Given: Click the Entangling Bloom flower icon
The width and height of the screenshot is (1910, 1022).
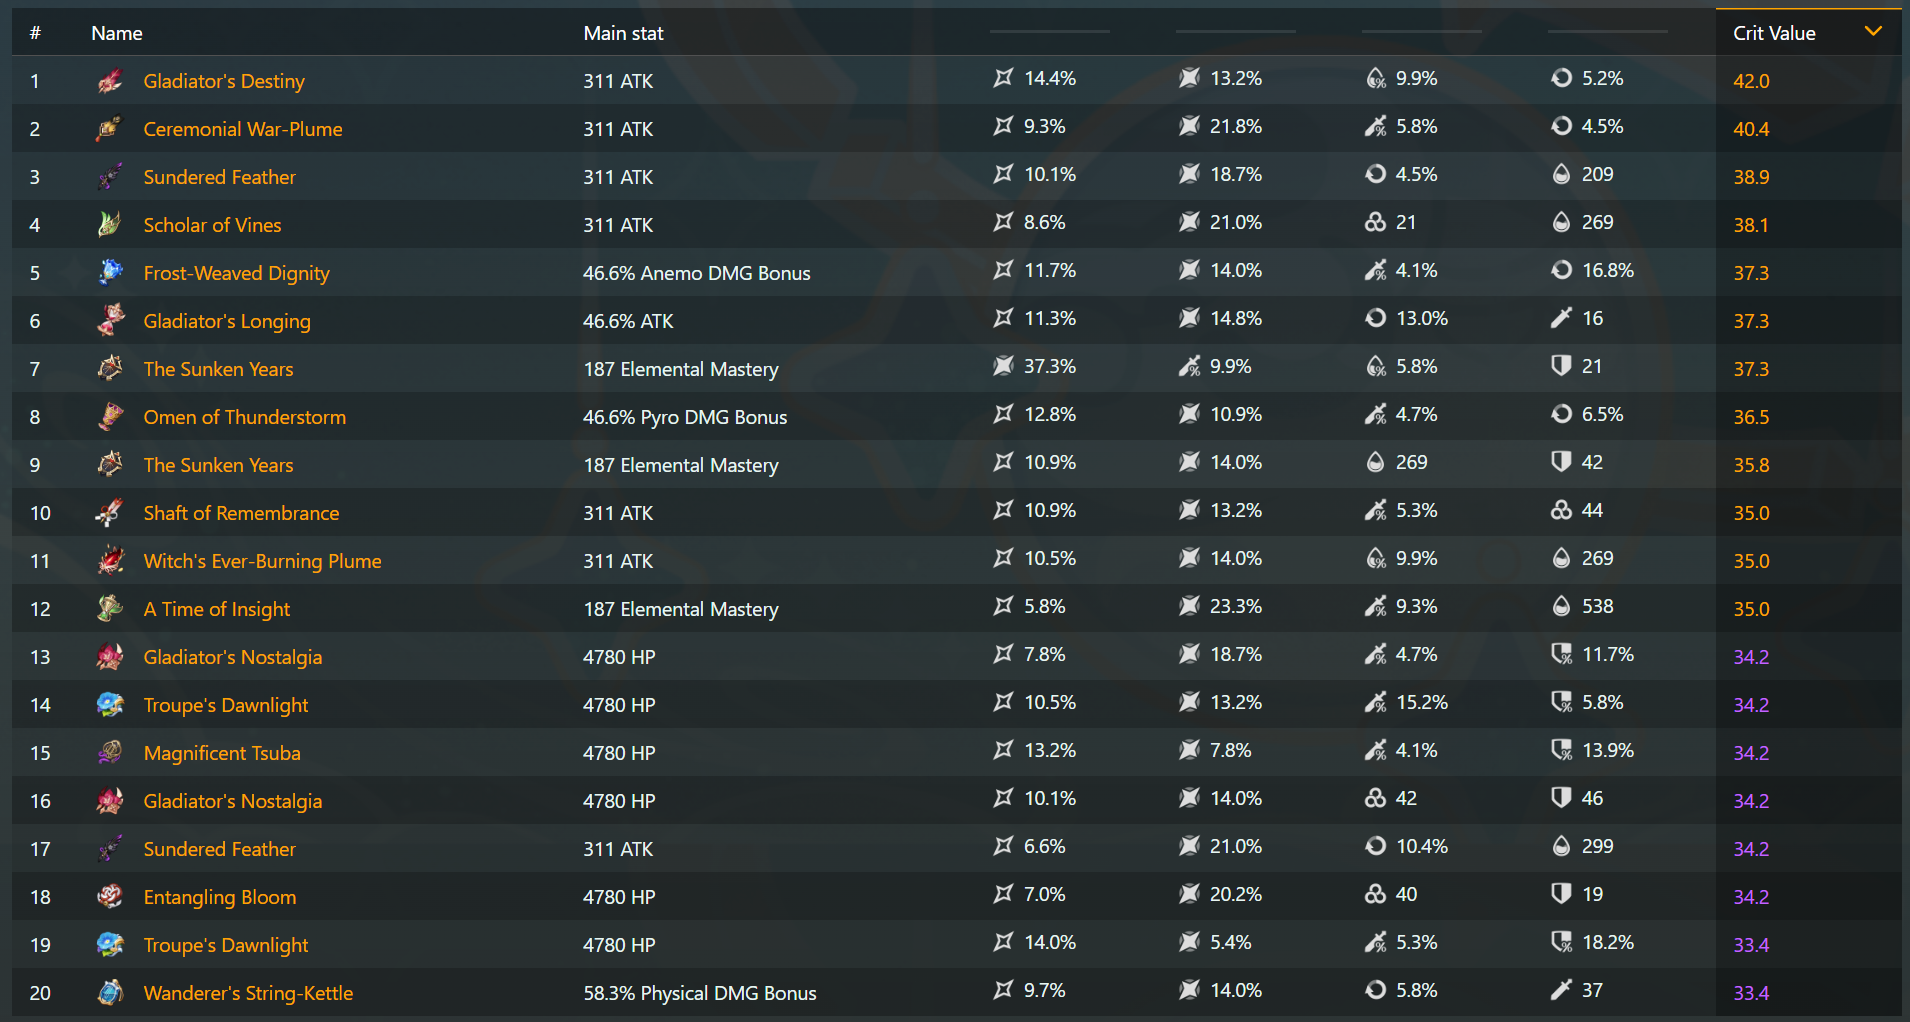Looking at the screenshot, I should pyautogui.click(x=110, y=897).
